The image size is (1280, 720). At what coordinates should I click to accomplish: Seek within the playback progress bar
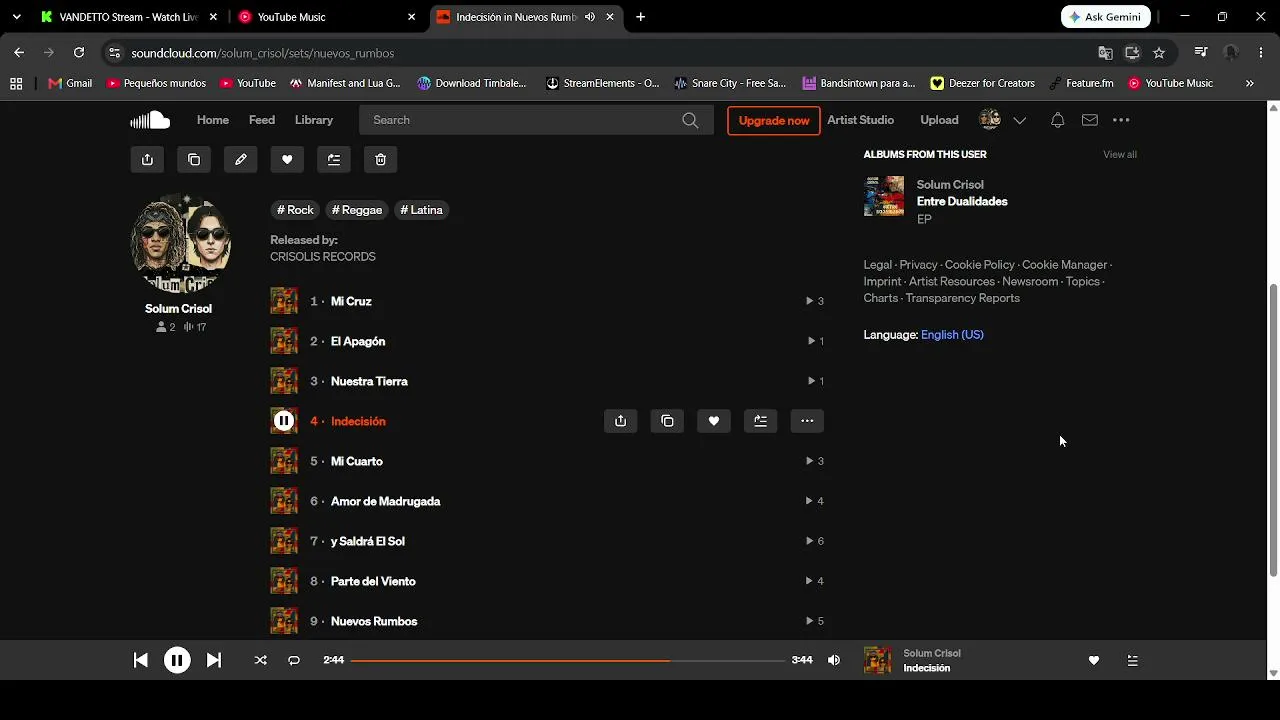click(568, 660)
